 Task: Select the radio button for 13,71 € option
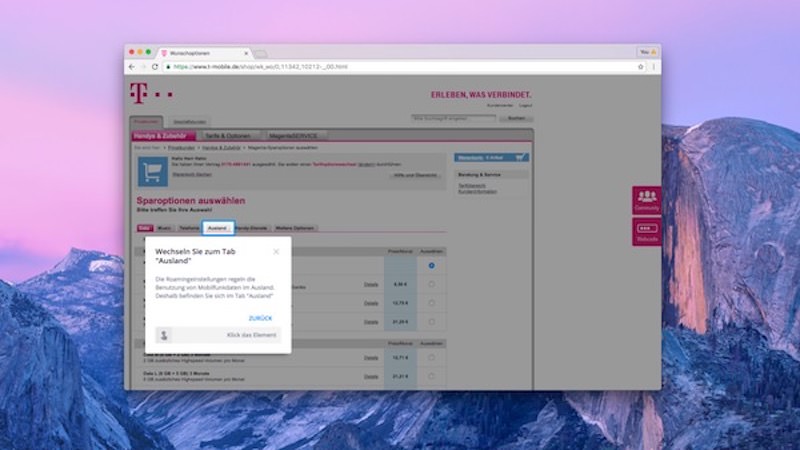tap(432, 358)
